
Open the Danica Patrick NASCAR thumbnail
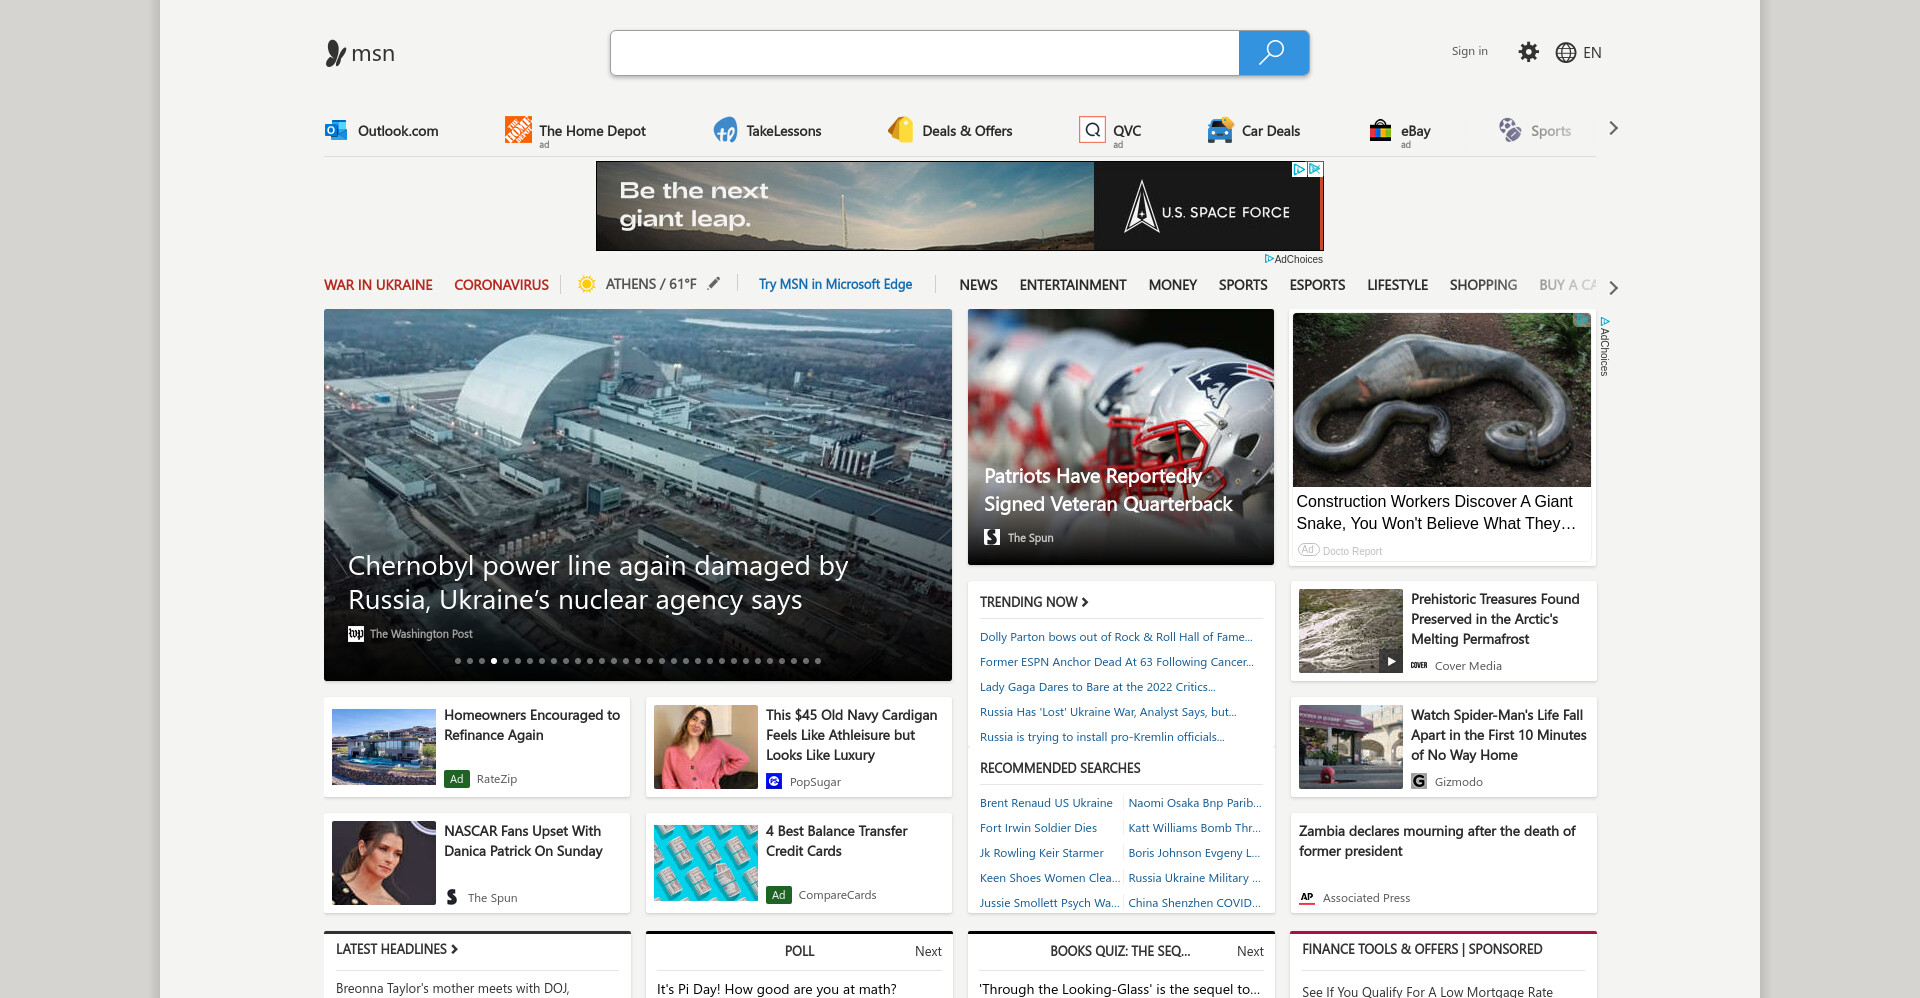384,863
